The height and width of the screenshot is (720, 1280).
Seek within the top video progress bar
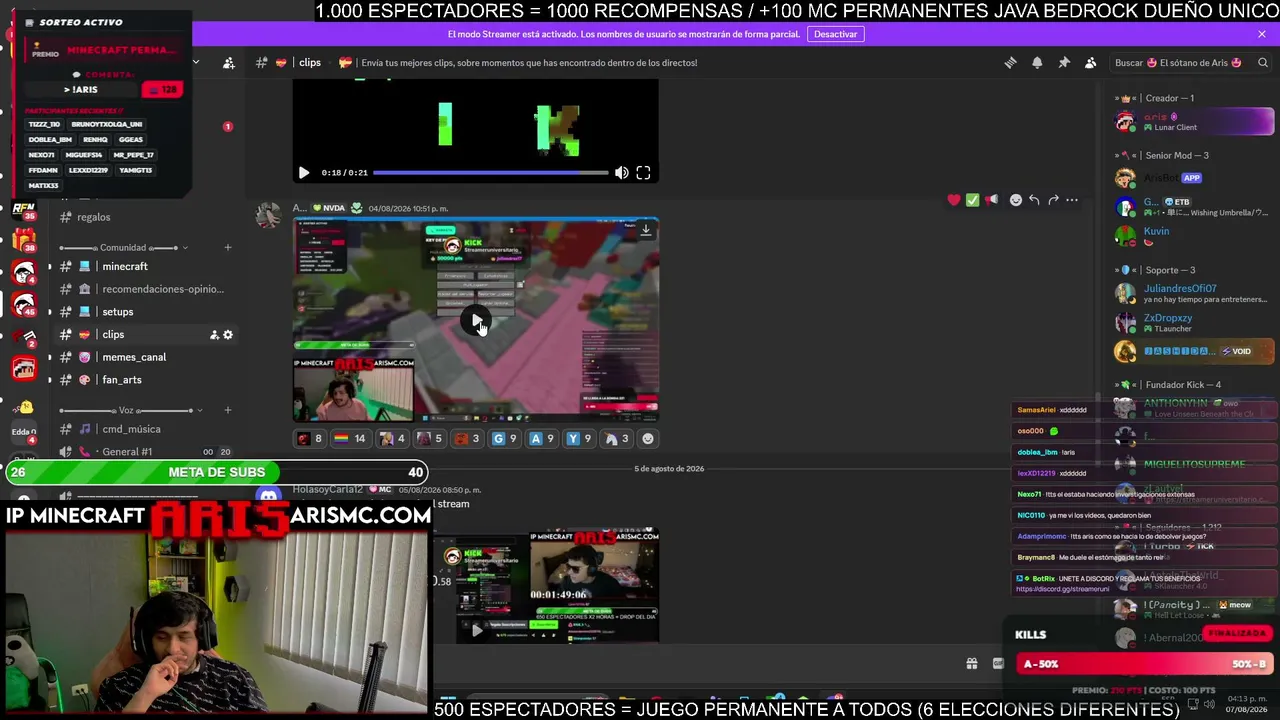coord(491,173)
